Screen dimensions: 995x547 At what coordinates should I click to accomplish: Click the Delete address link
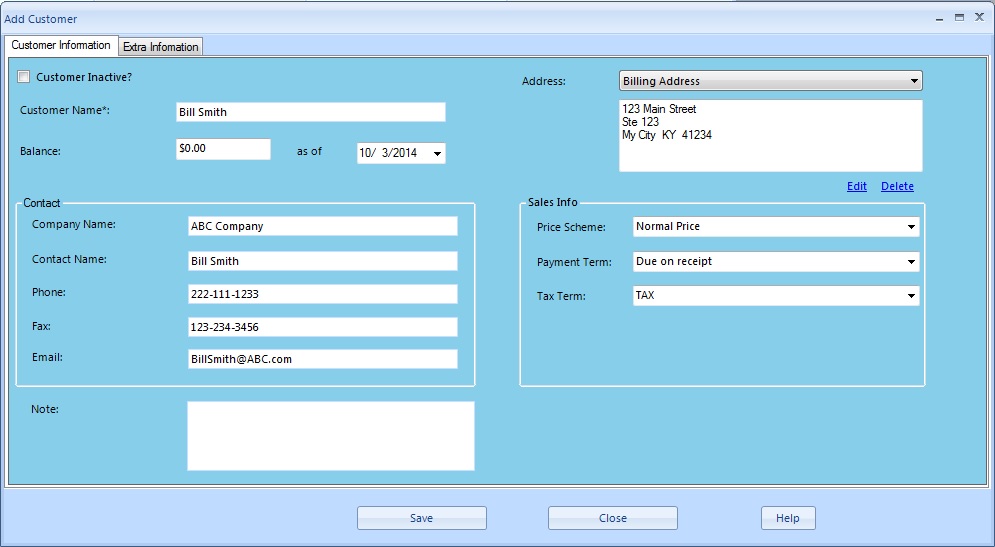897,186
